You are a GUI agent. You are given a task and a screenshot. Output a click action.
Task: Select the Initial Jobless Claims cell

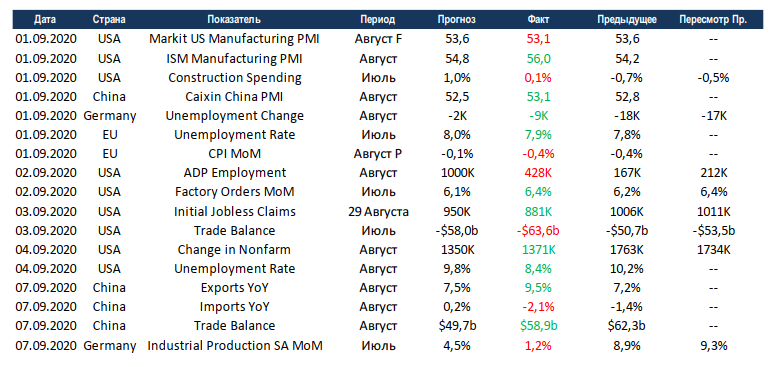235,211
